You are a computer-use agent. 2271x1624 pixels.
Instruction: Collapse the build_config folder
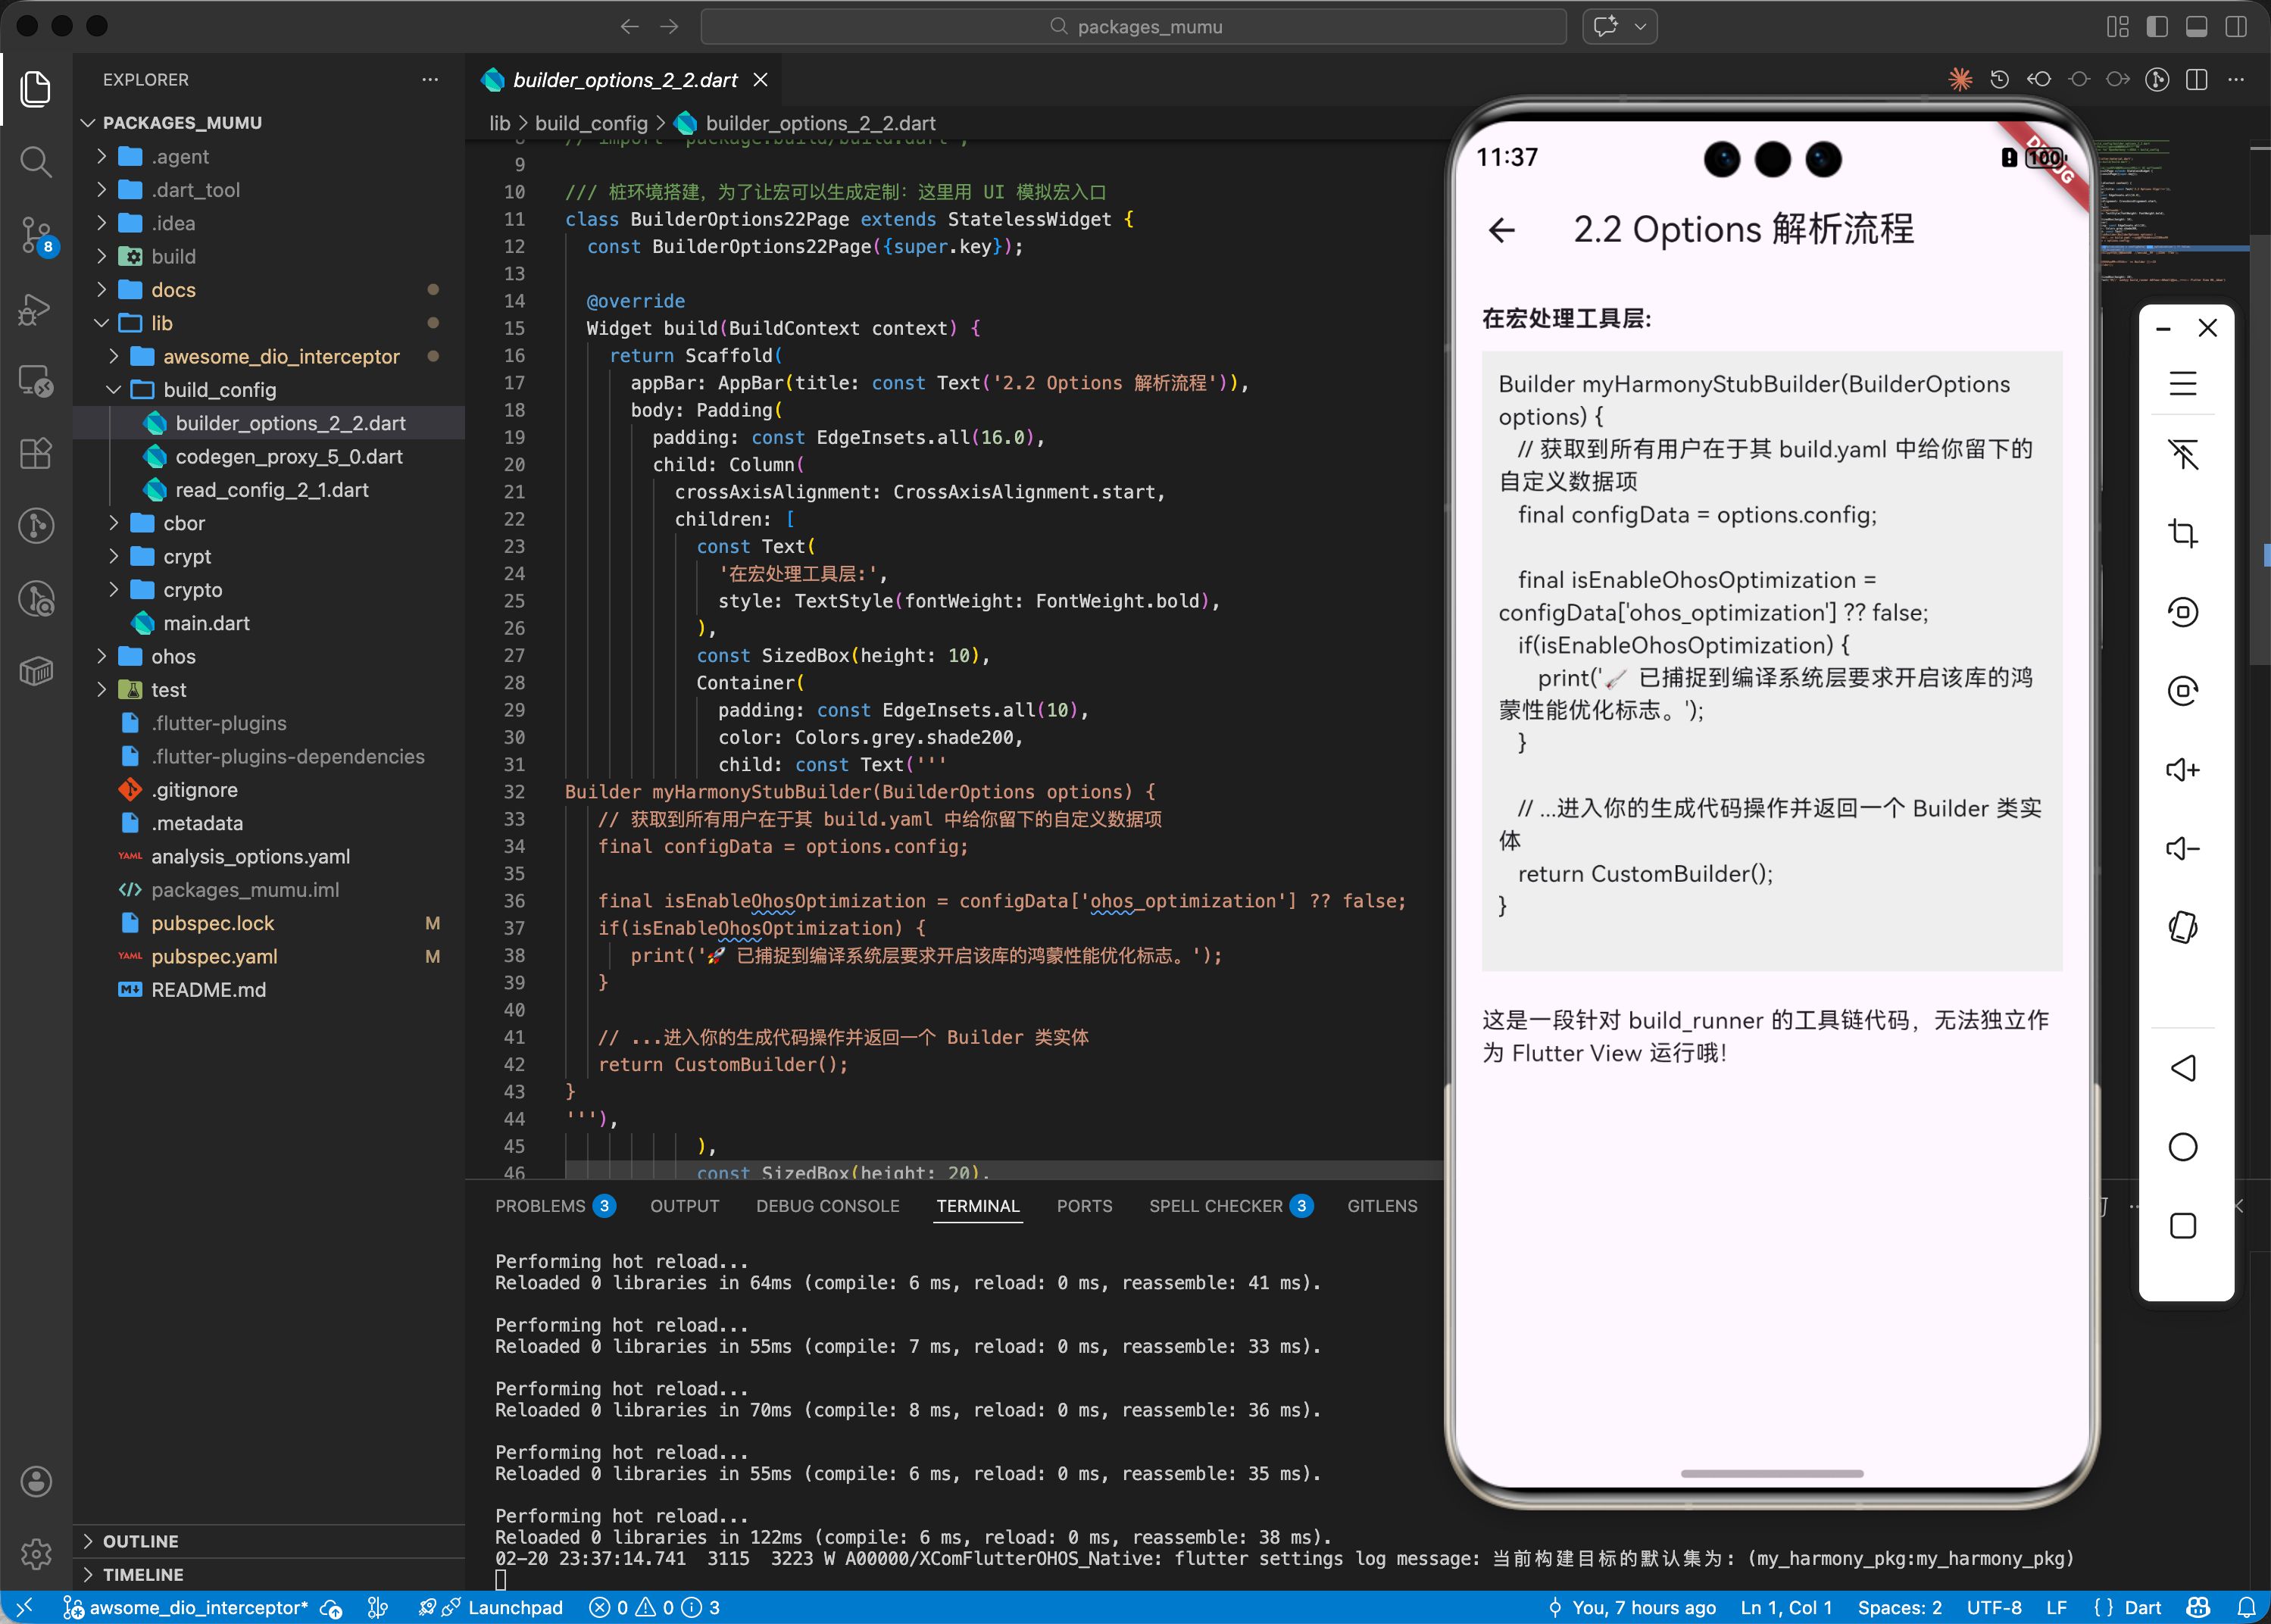(x=219, y=390)
